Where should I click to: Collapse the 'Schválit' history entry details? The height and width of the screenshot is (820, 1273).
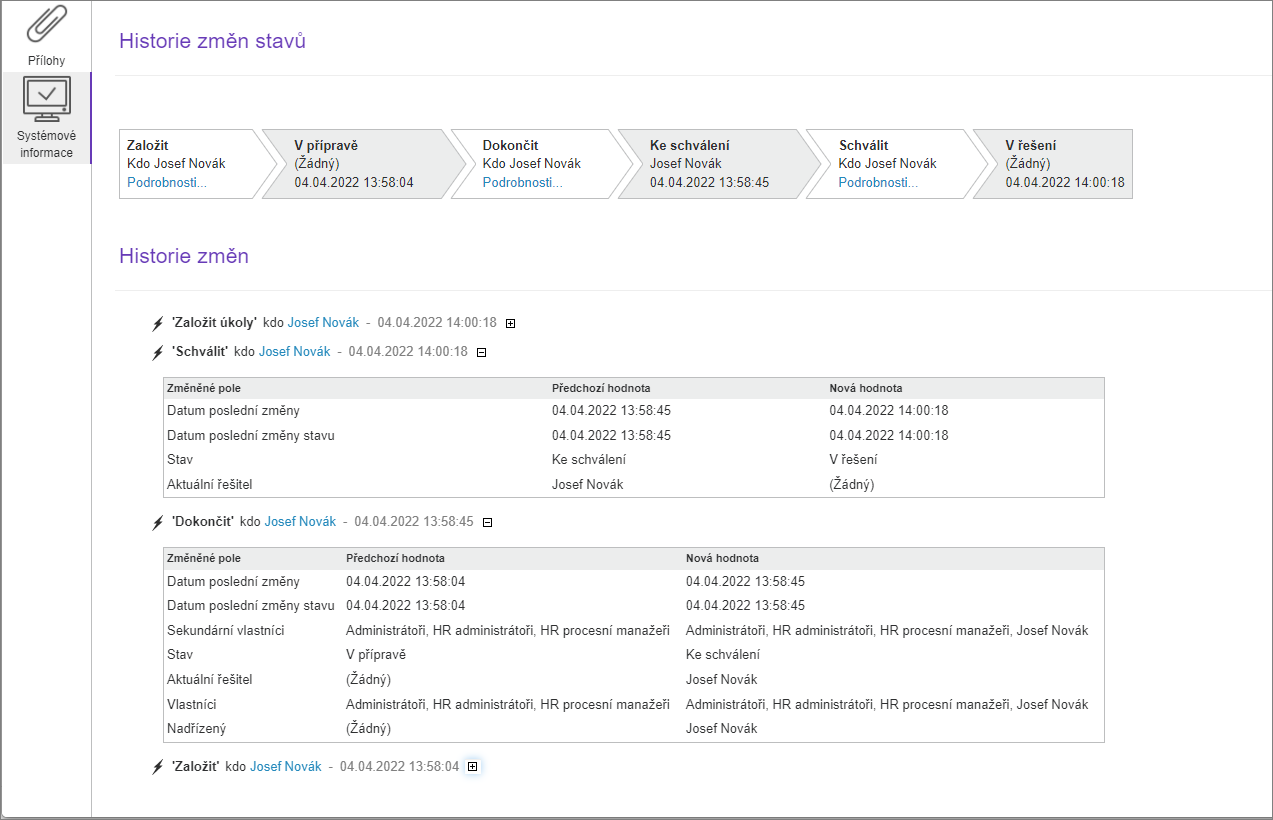tap(481, 352)
